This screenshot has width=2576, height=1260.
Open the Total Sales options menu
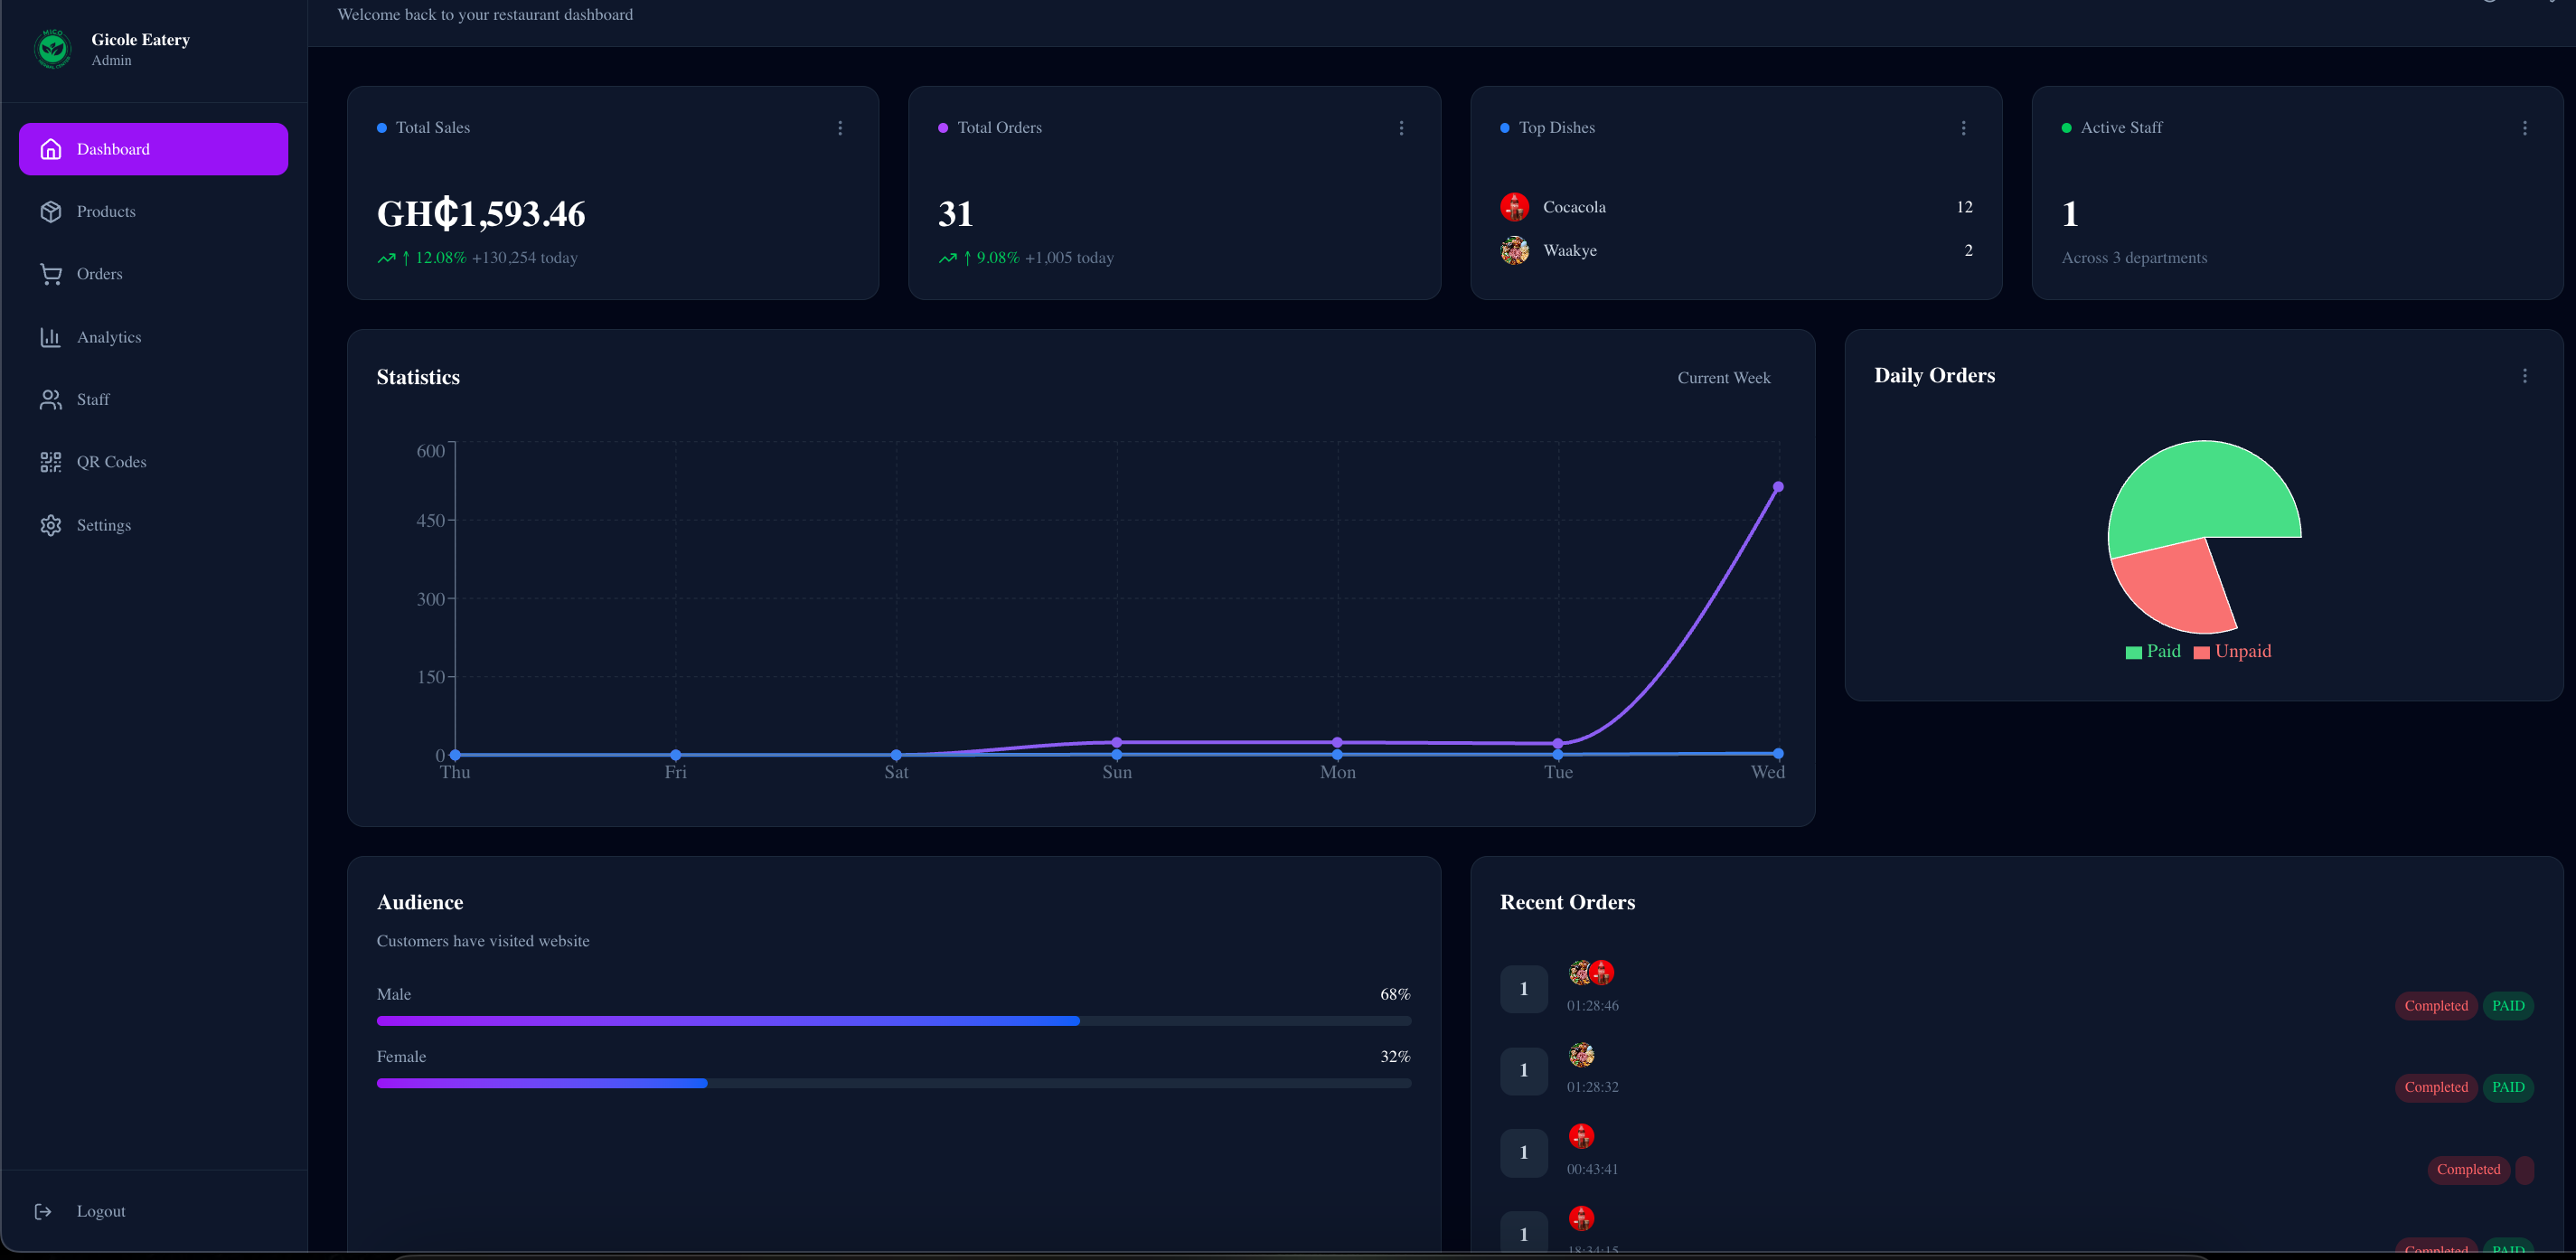840,128
